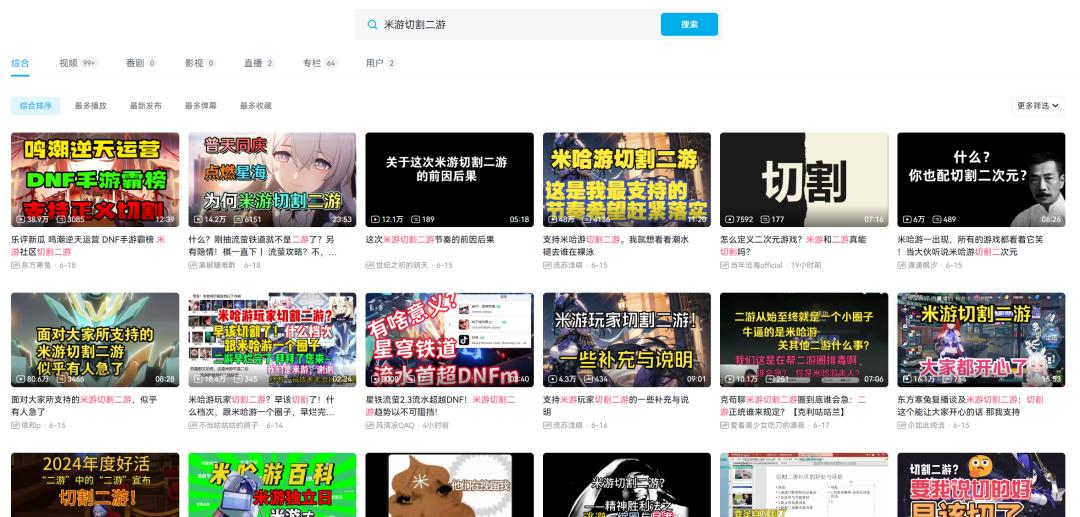The height and width of the screenshot is (517, 1080).
Task: Open the 专栏 tab
Action: point(320,63)
